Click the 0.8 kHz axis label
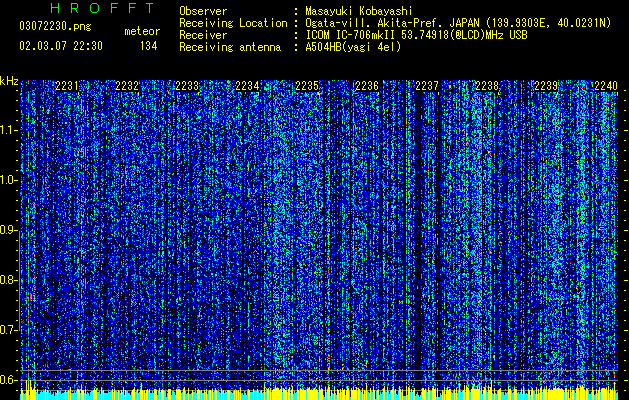The width and height of the screenshot is (629, 400). (x=9, y=280)
